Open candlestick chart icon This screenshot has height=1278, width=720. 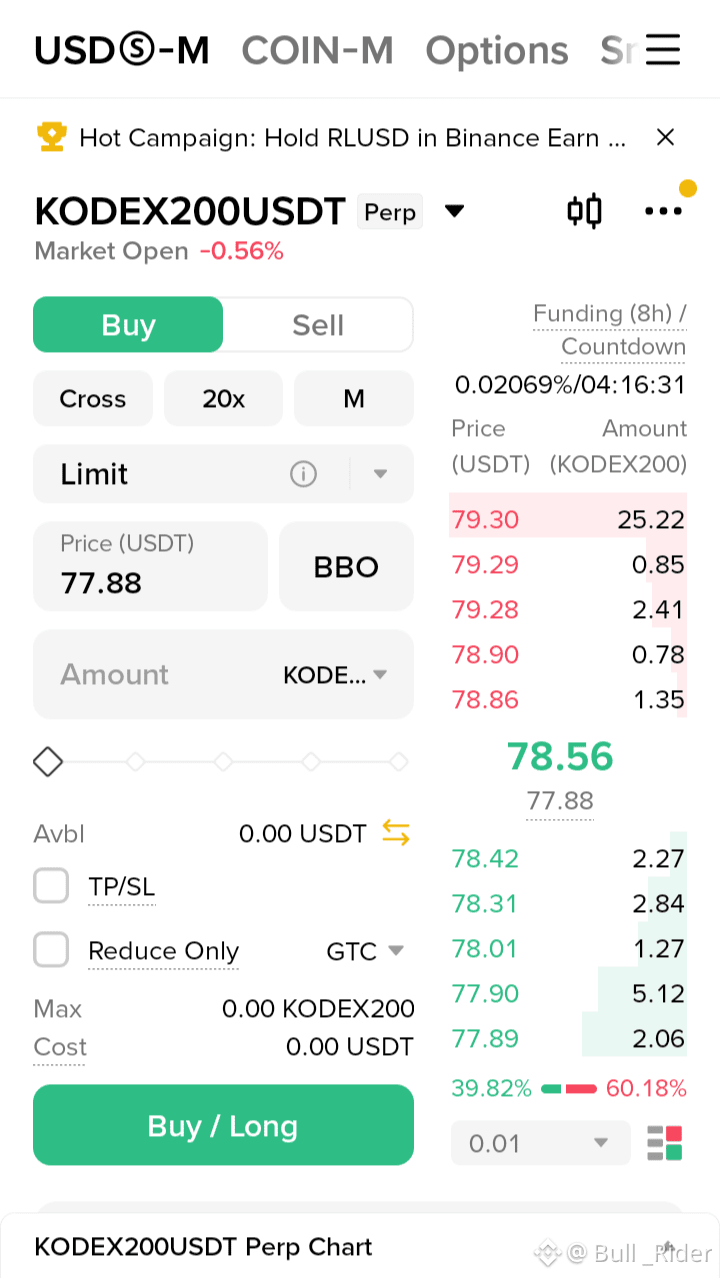(584, 211)
